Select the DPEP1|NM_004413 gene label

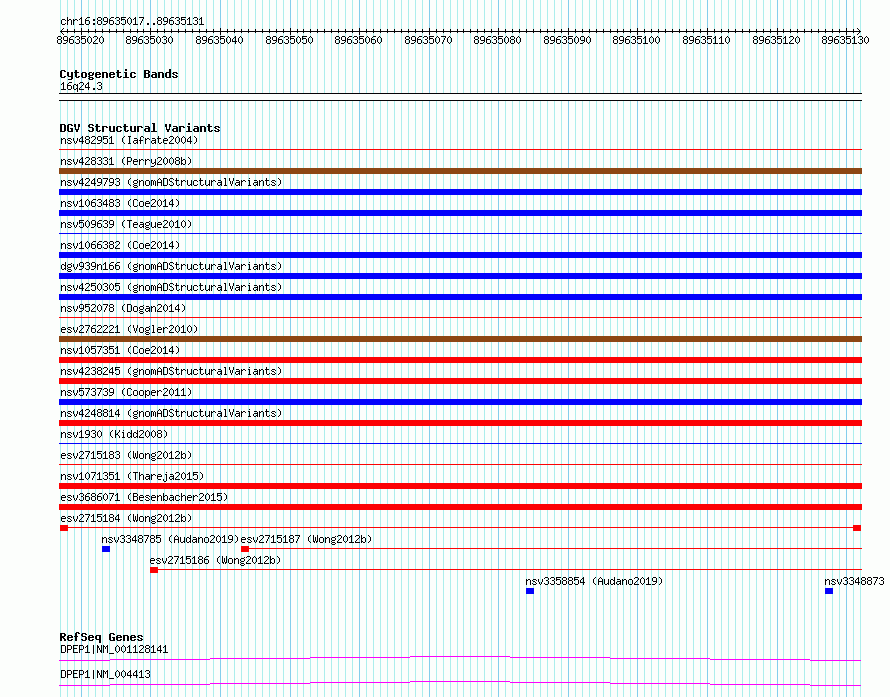[105, 674]
